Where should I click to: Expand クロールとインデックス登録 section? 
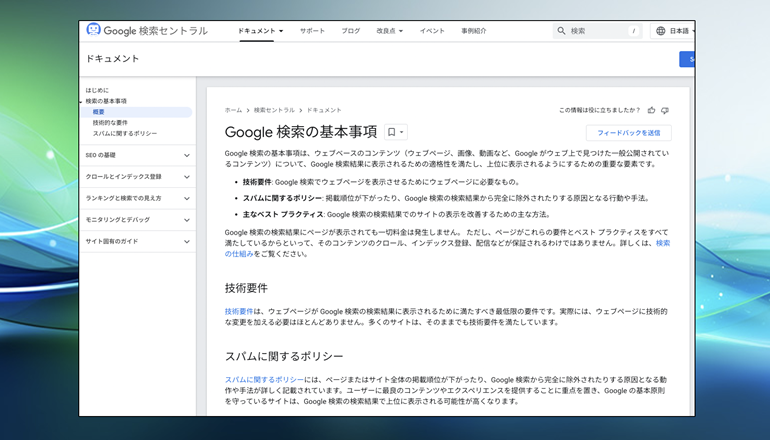pyautogui.click(x=138, y=177)
